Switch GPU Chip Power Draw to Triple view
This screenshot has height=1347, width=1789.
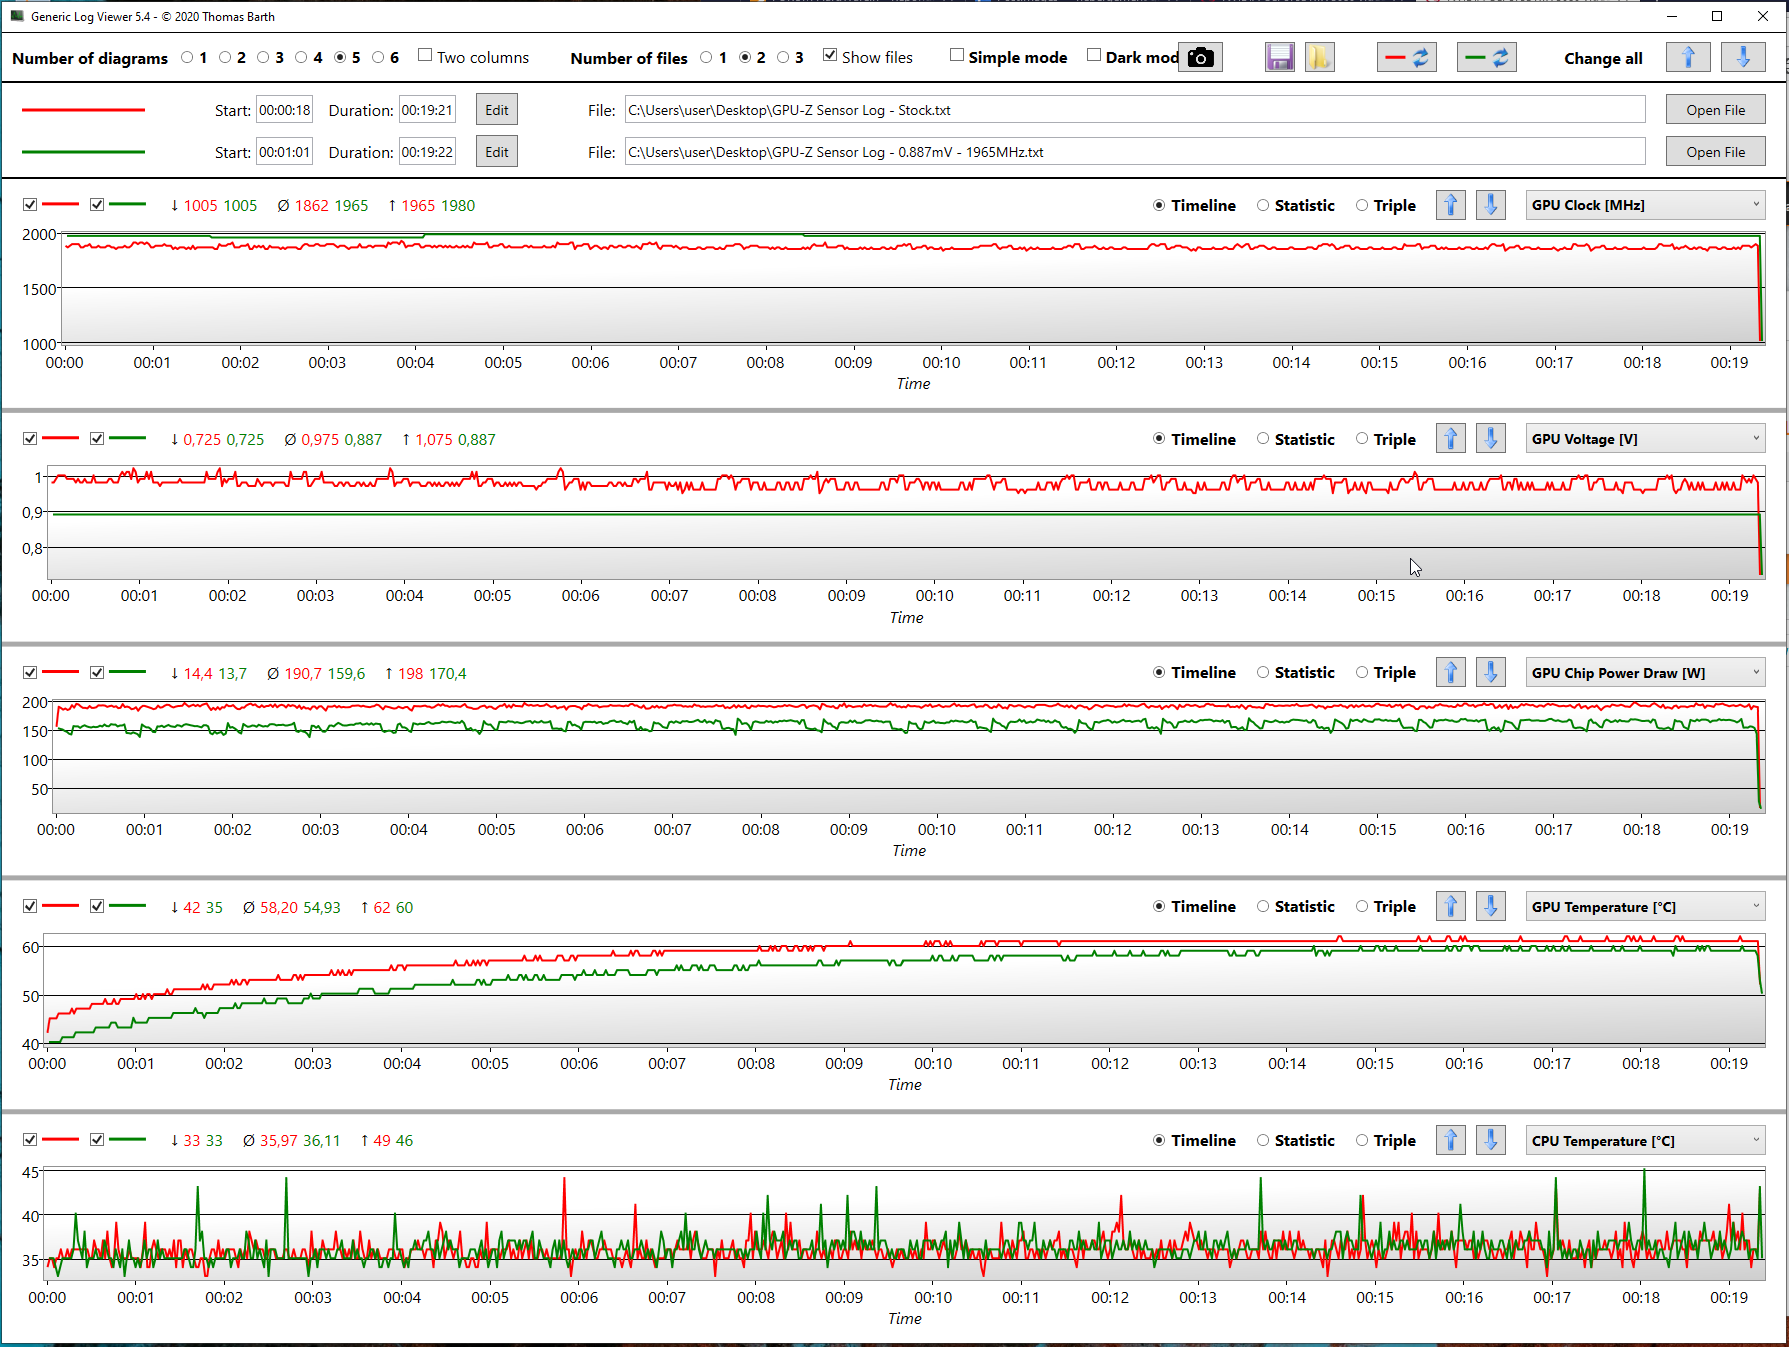[1362, 673]
